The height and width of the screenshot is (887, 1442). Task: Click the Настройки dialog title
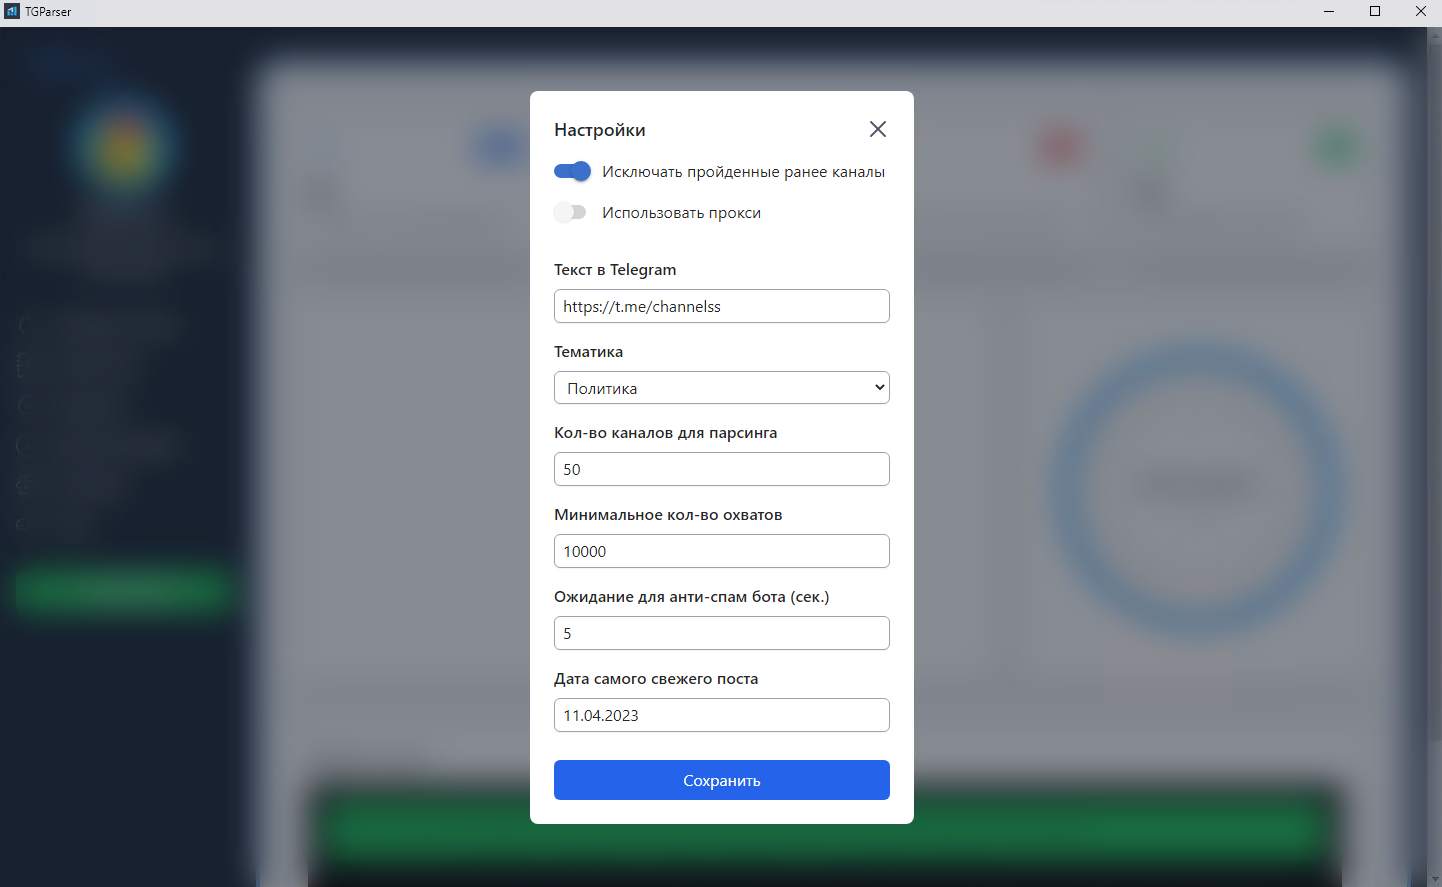(600, 130)
